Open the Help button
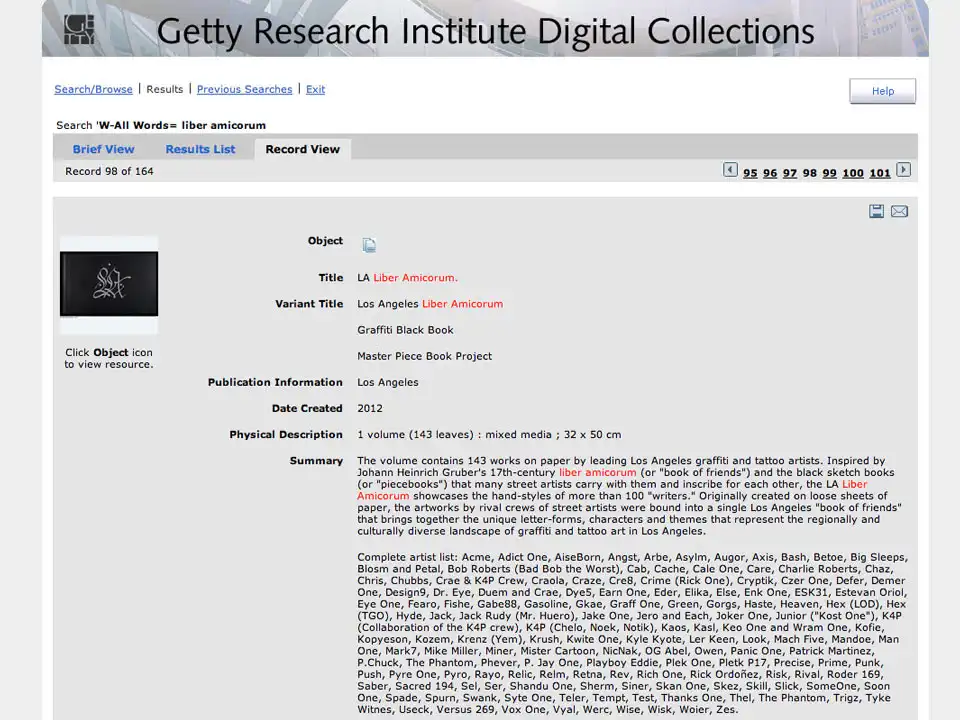 coord(882,90)
